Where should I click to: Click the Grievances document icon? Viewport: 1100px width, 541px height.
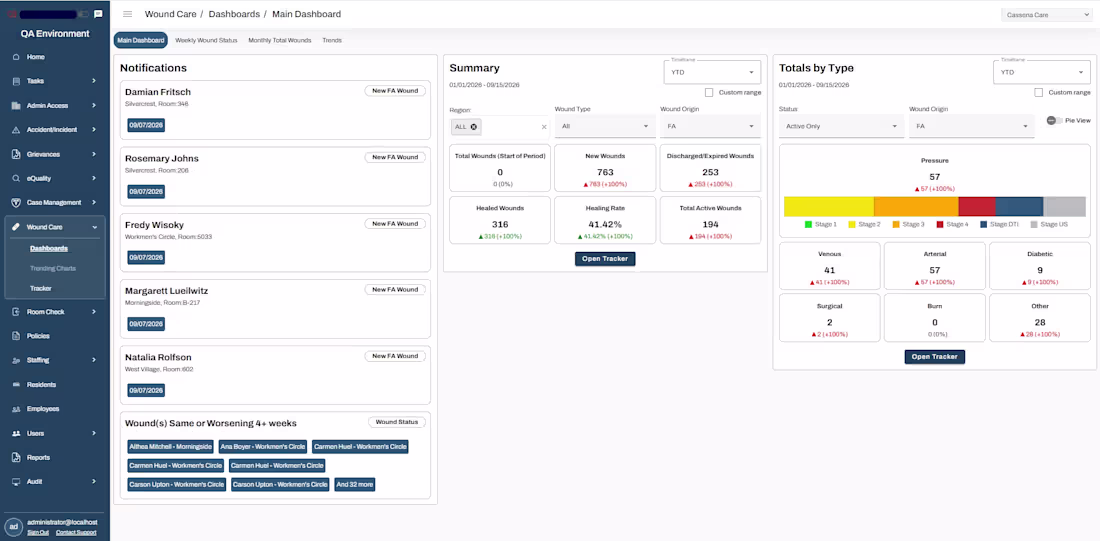click(16, 154)
